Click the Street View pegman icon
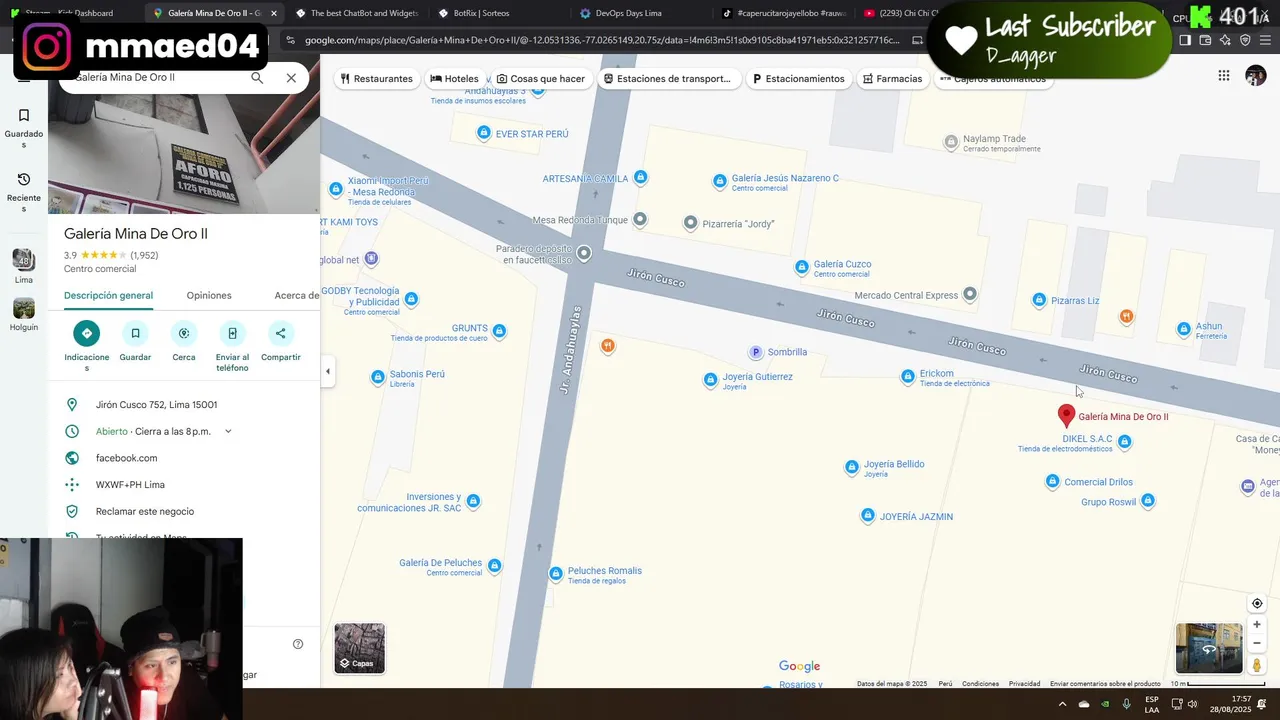This screenshot has height=720, width=1280. pos(1257,665)
